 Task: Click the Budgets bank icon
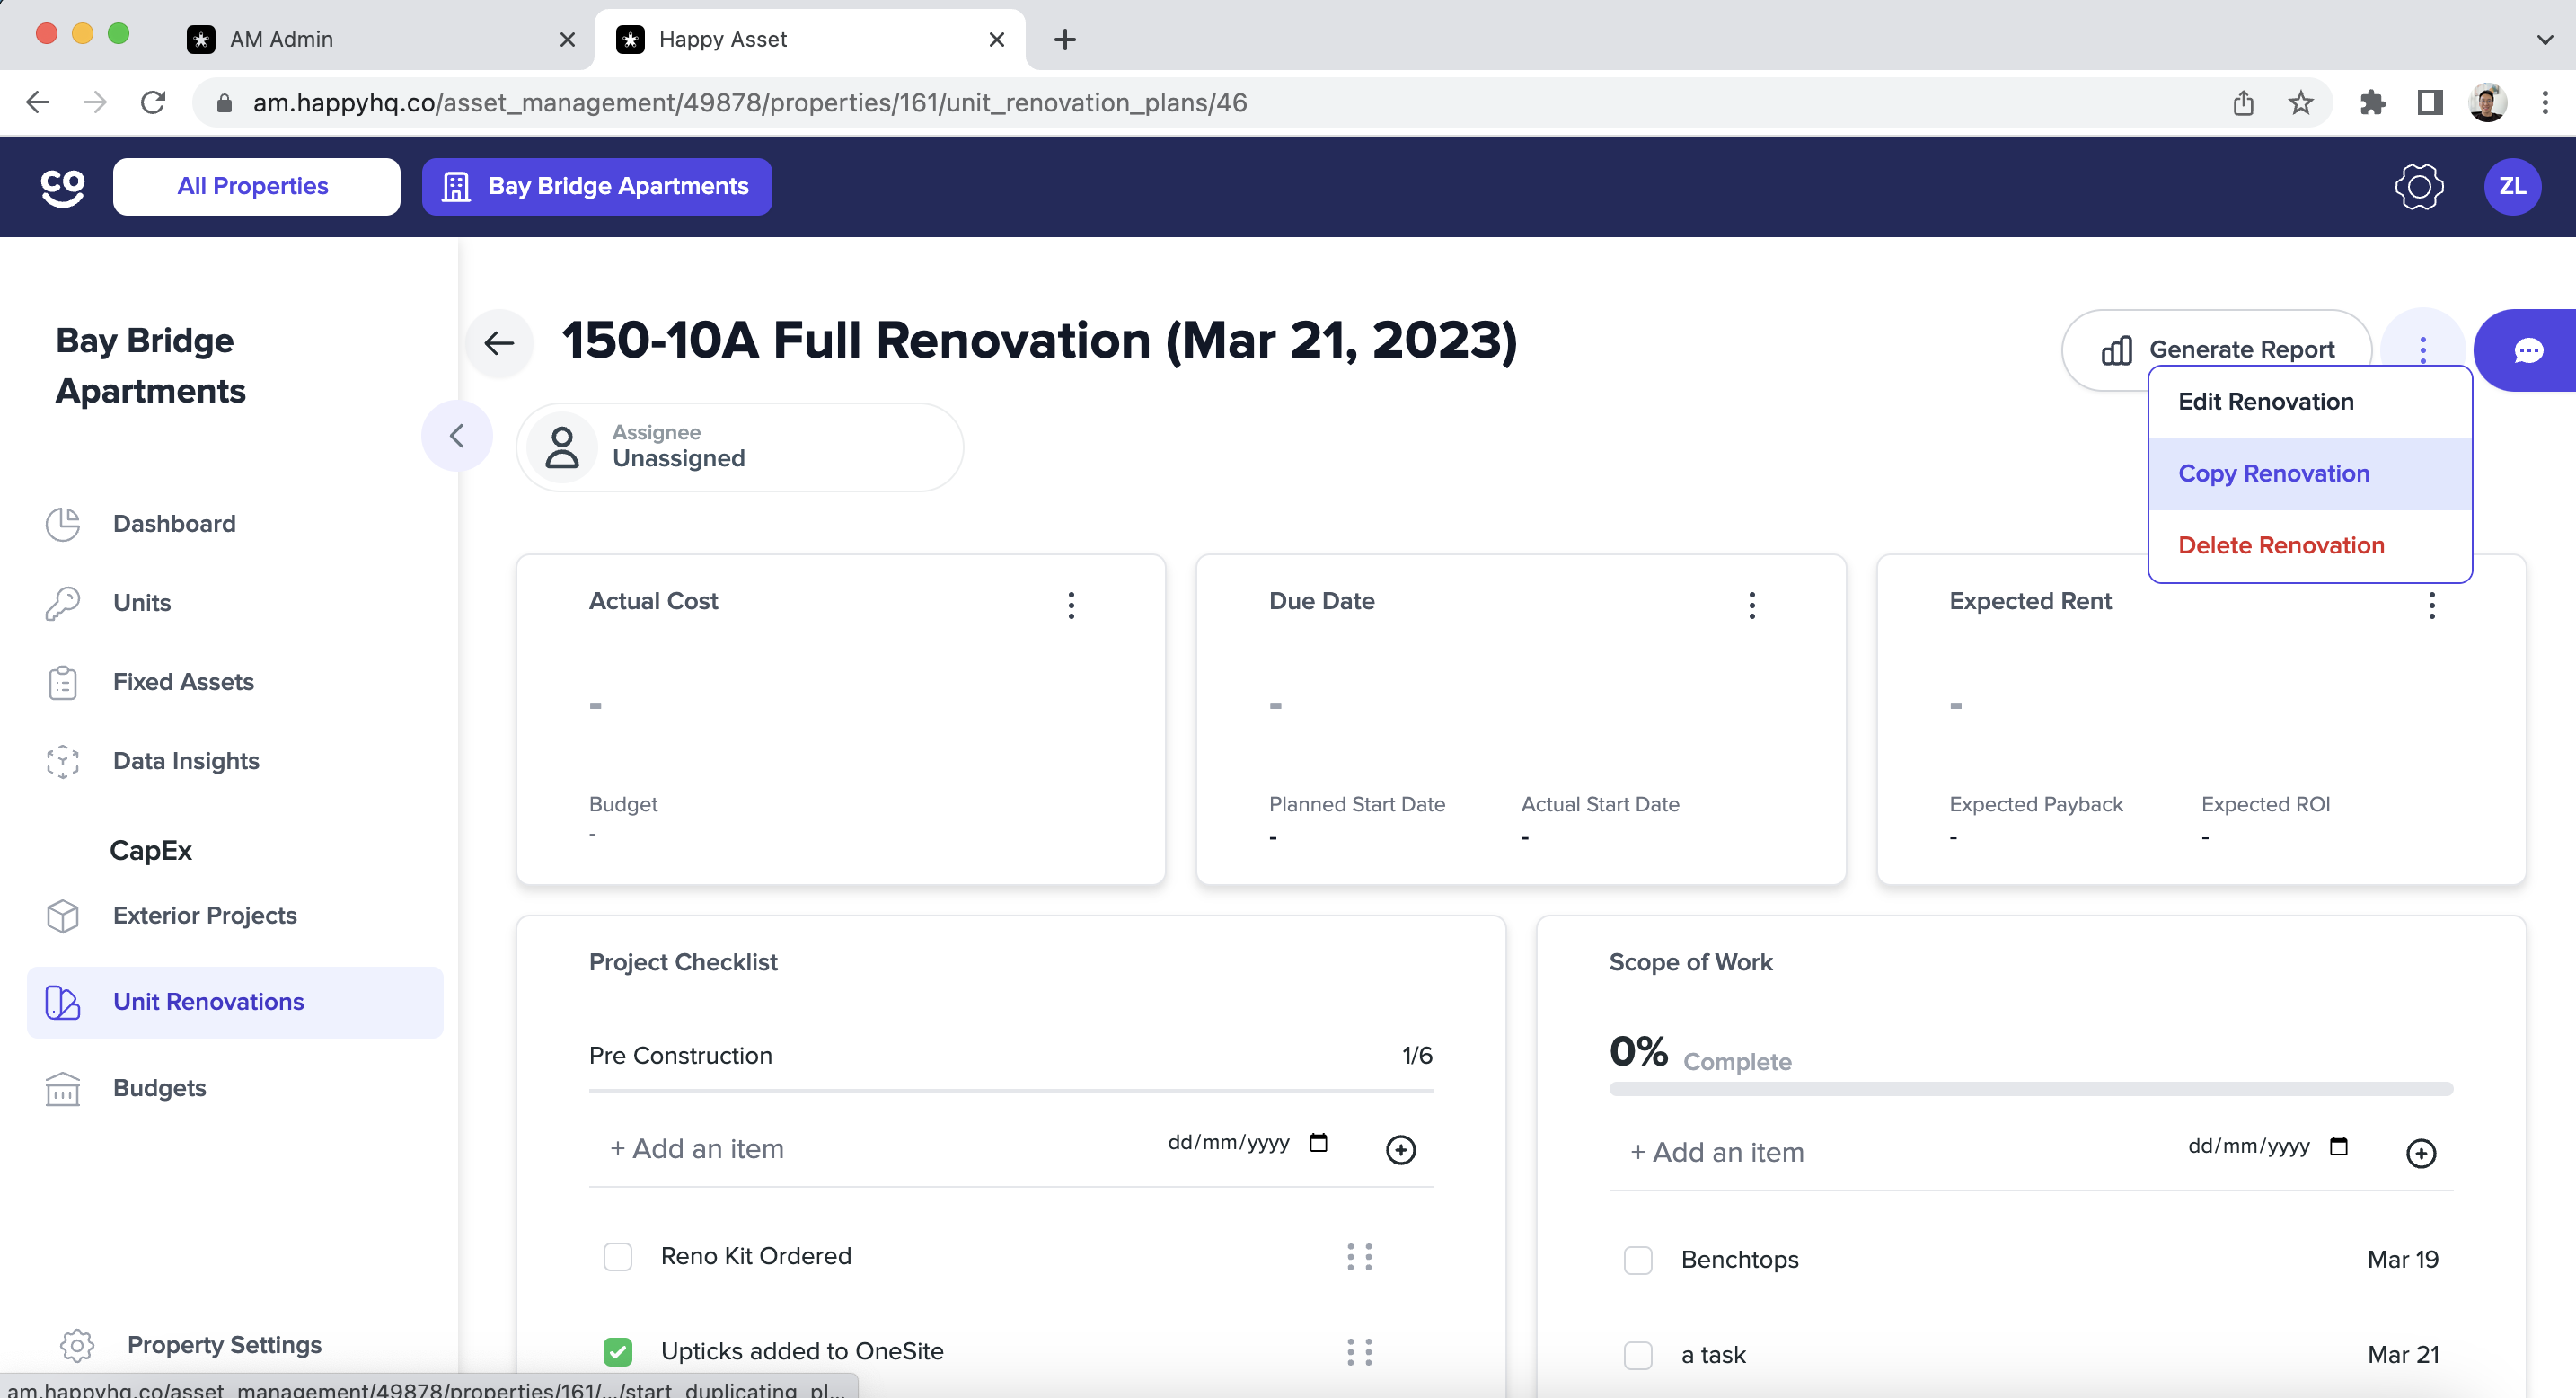pyautogui.click(x=63, y=1088)
